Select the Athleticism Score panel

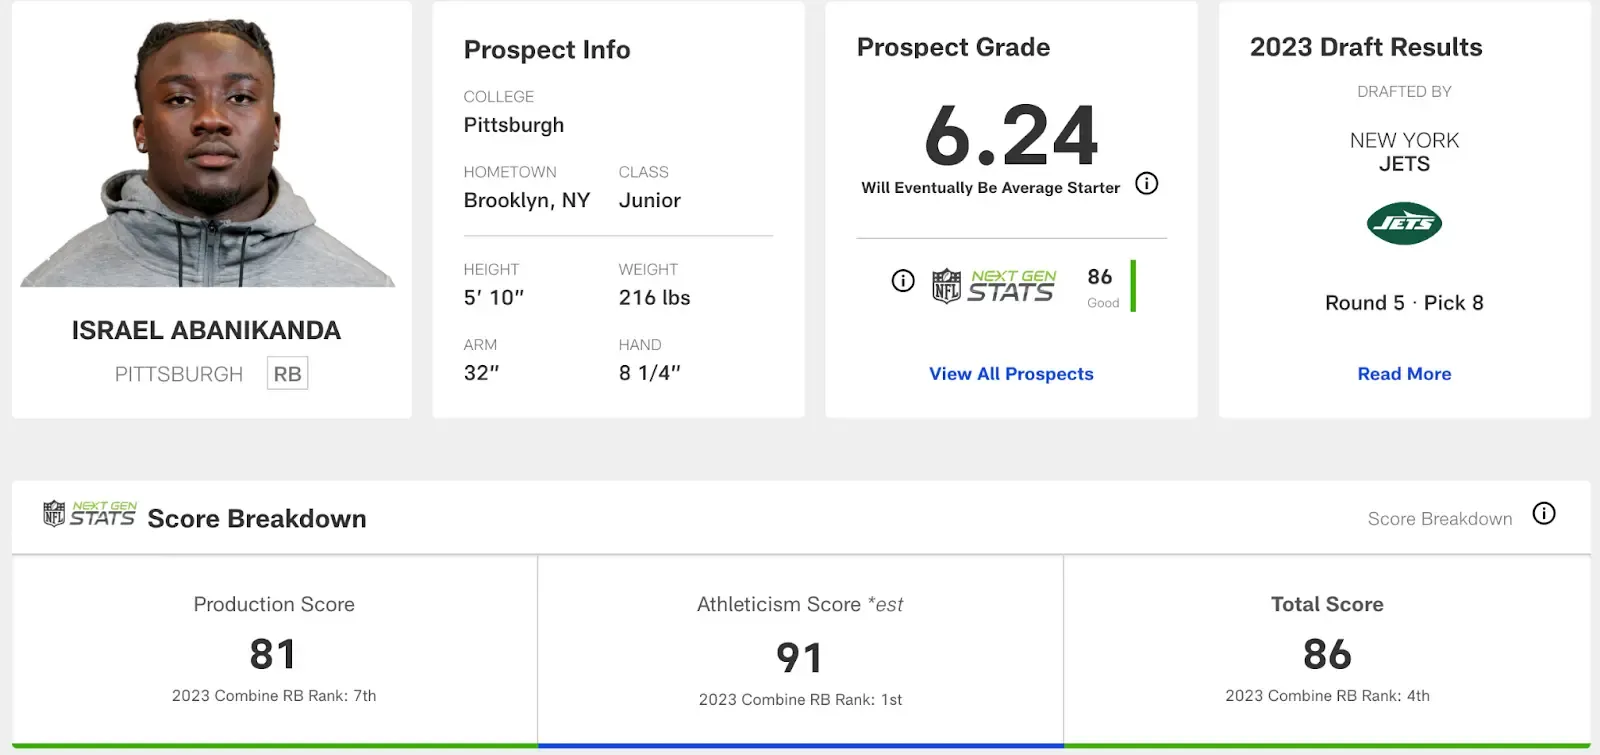pyautogui.click(x=800, y=652)
